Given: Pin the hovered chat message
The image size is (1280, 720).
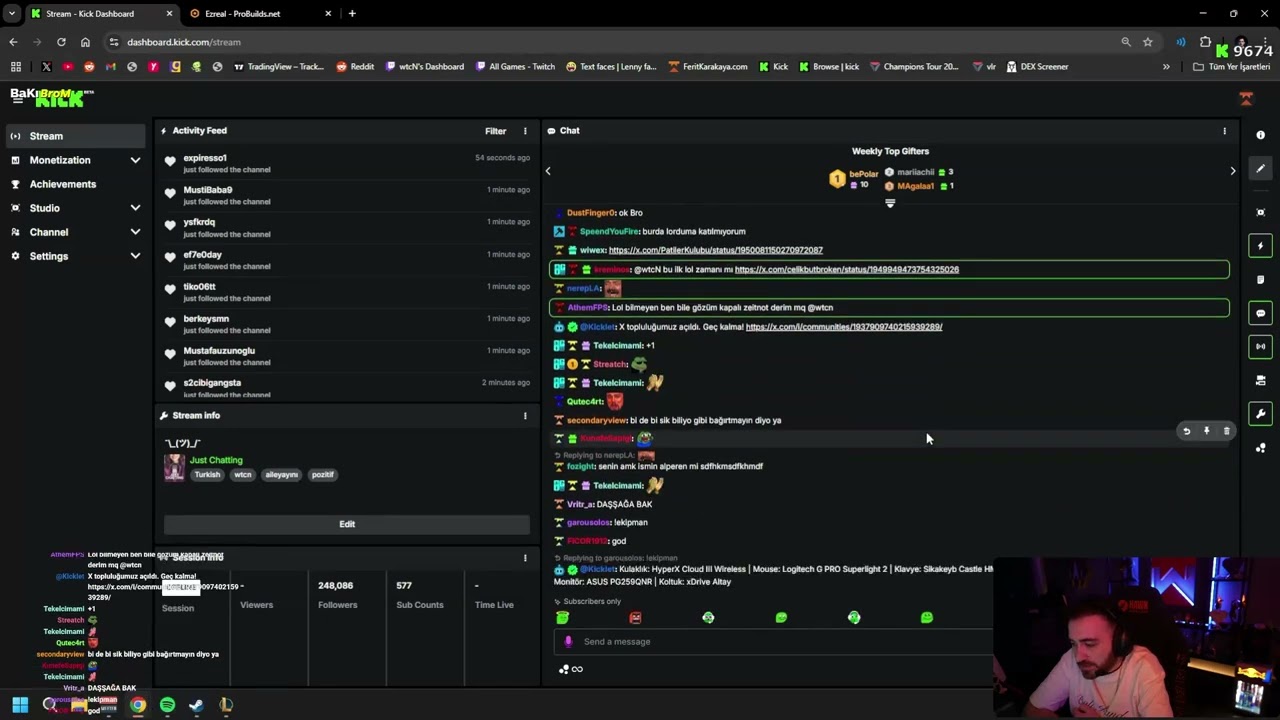Looking at the screenshot, I should point(1206,431).
